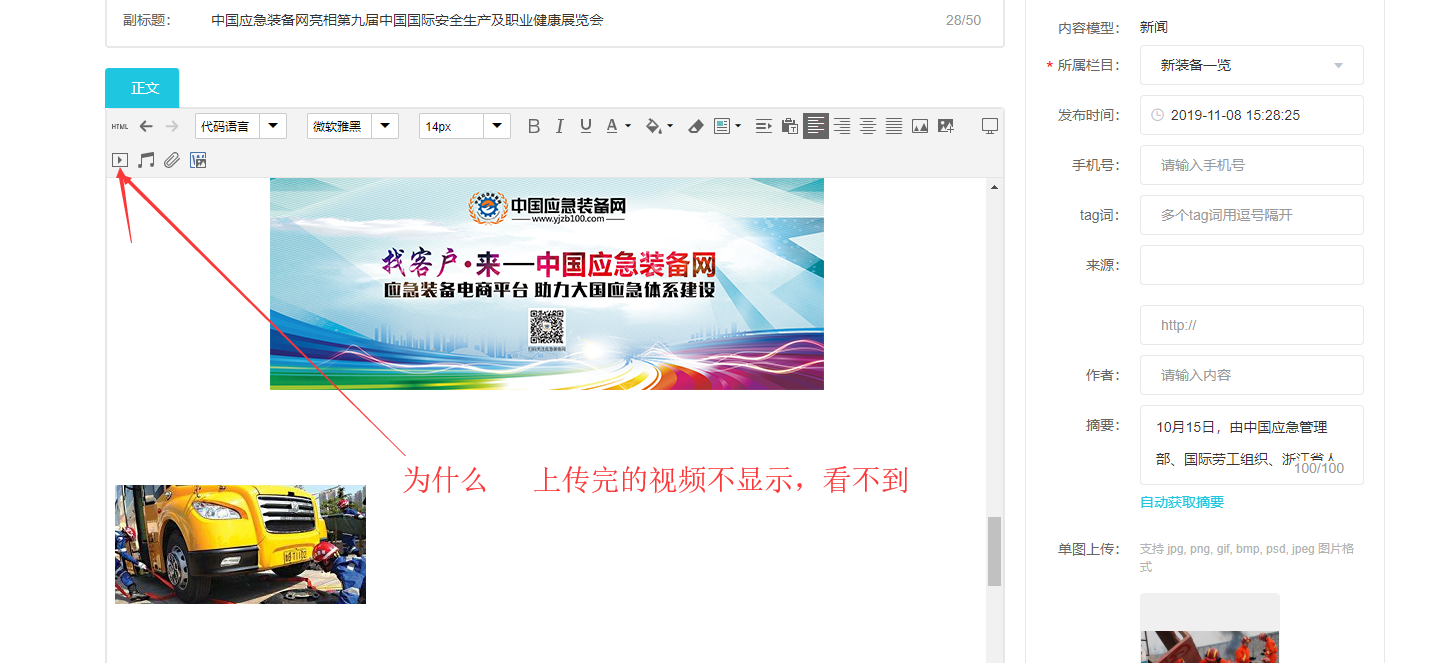Screen dimensions: 1443x663
Task: Toggle fullscreen editor monitor icon
Action: (990, 126)
